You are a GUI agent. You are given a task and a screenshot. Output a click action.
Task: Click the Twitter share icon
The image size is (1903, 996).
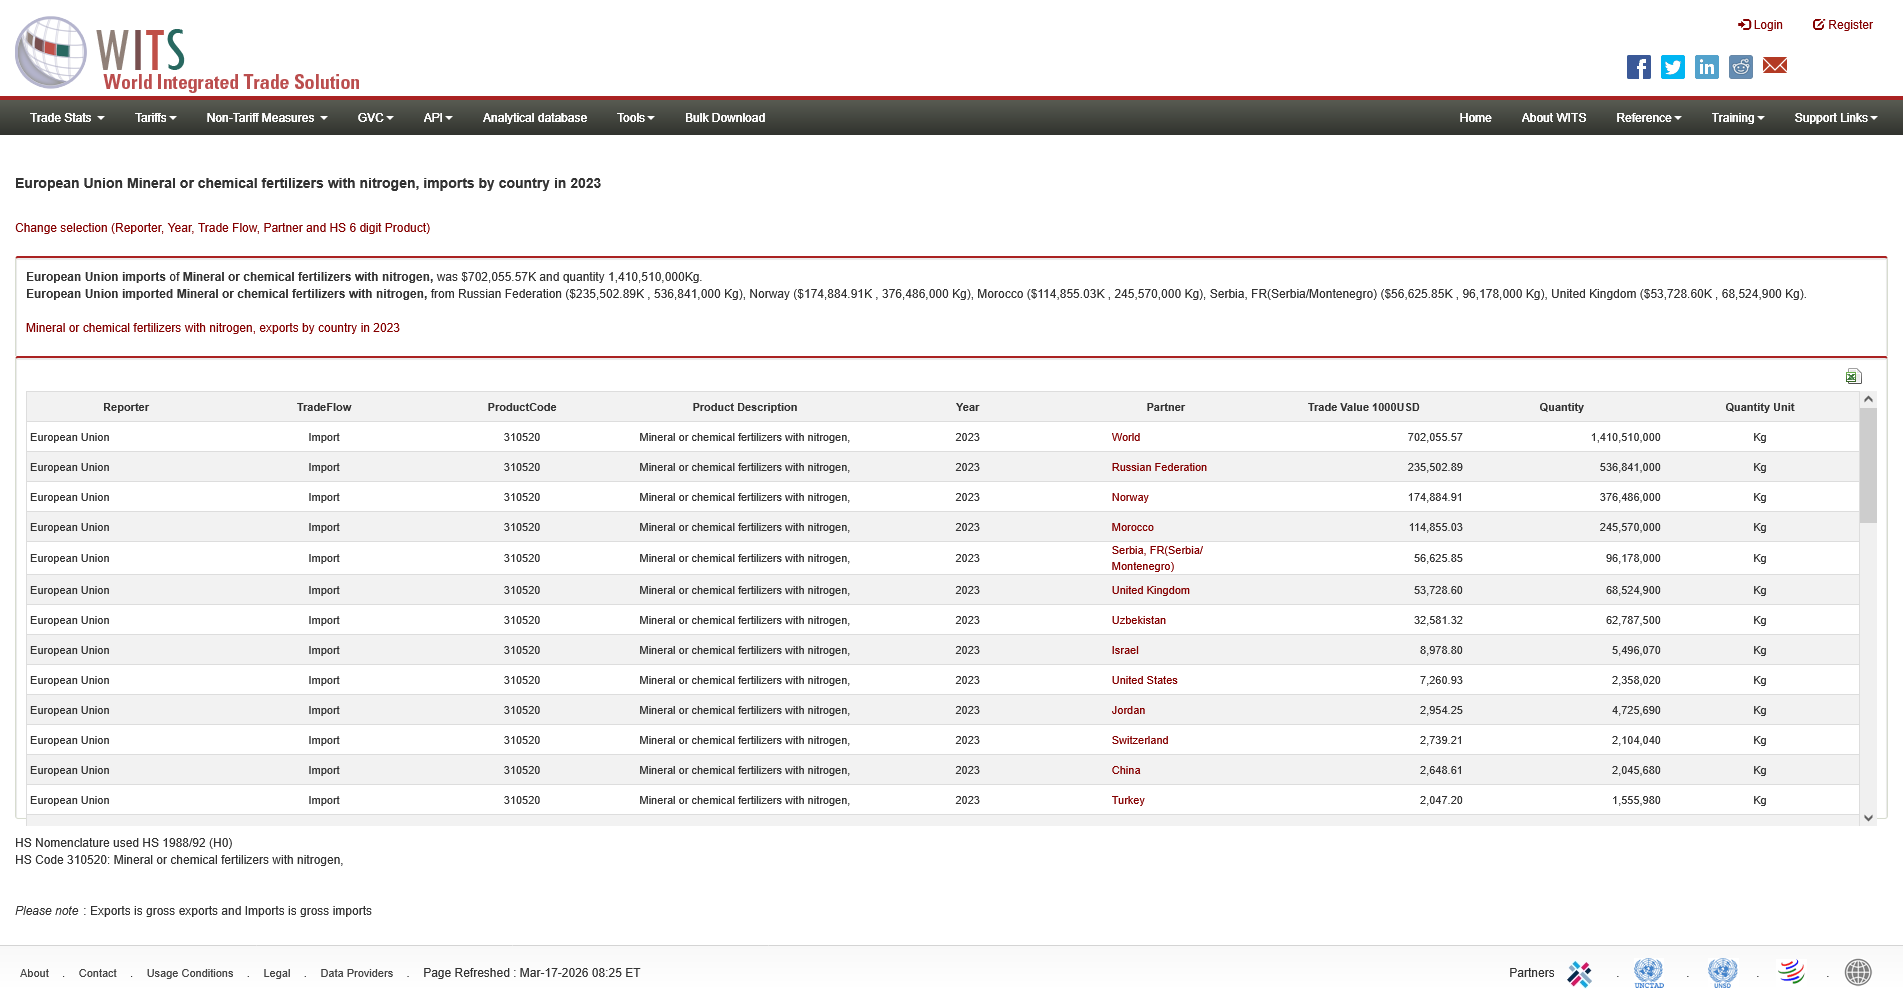point(1672,67)
